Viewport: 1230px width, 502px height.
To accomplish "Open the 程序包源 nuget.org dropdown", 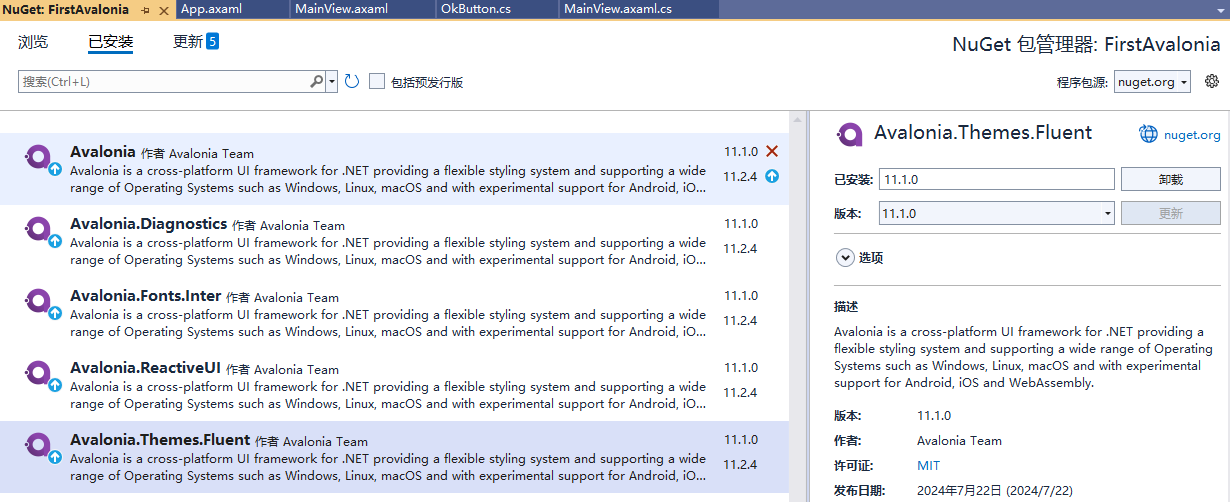I will click(1152, 82).
